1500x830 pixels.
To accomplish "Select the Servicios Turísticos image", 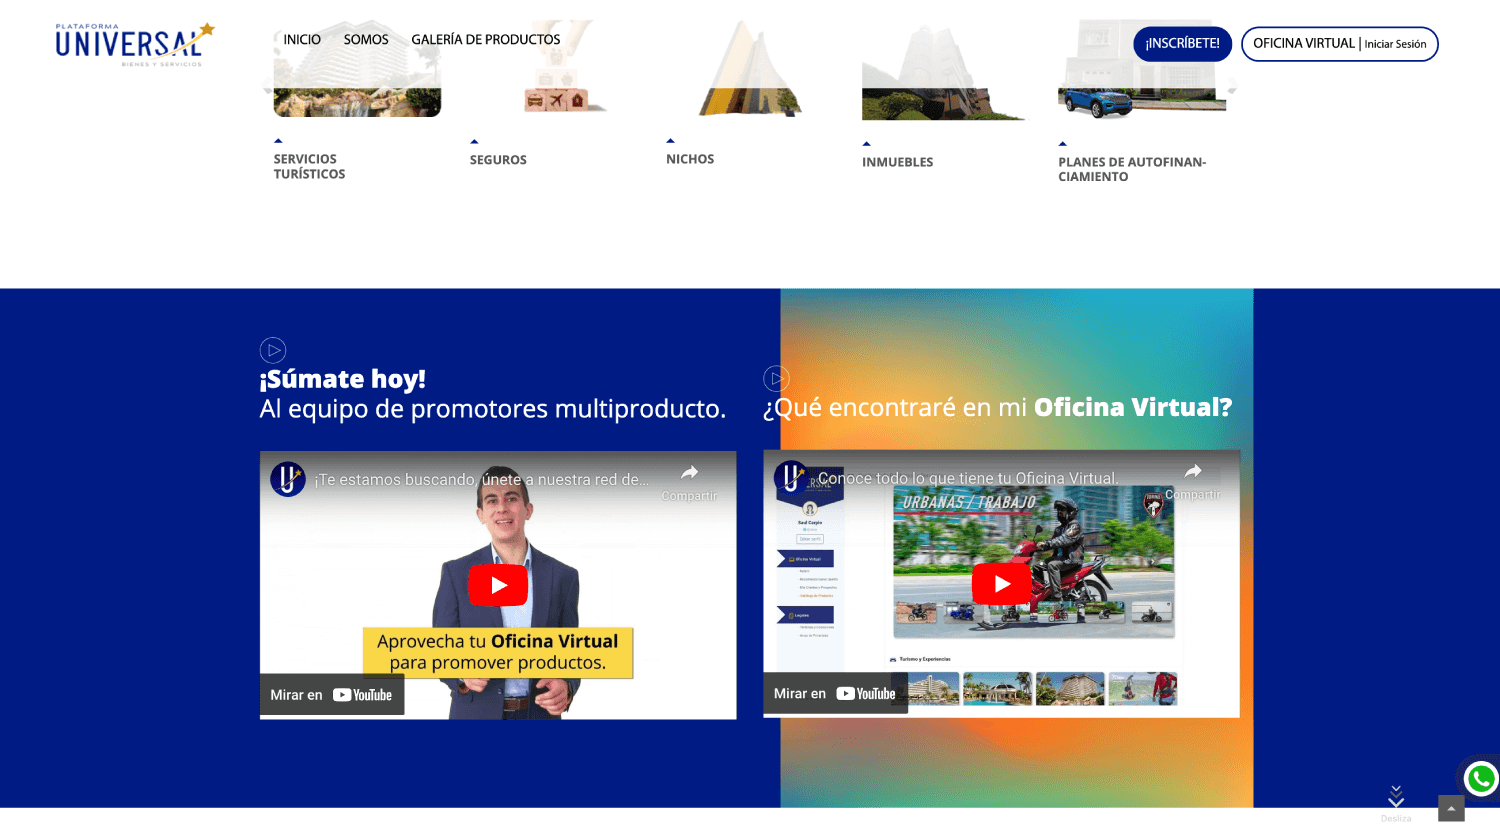I will pos(357,69).
